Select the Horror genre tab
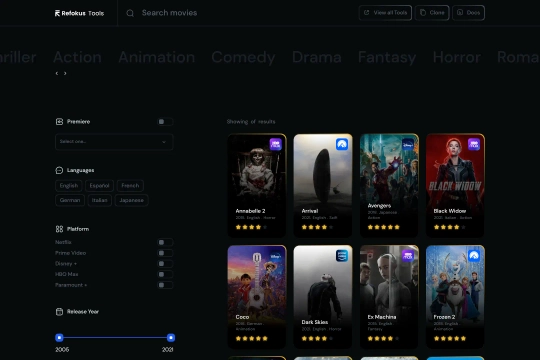Viewport: 540px width, 360px height. [457, 57]
